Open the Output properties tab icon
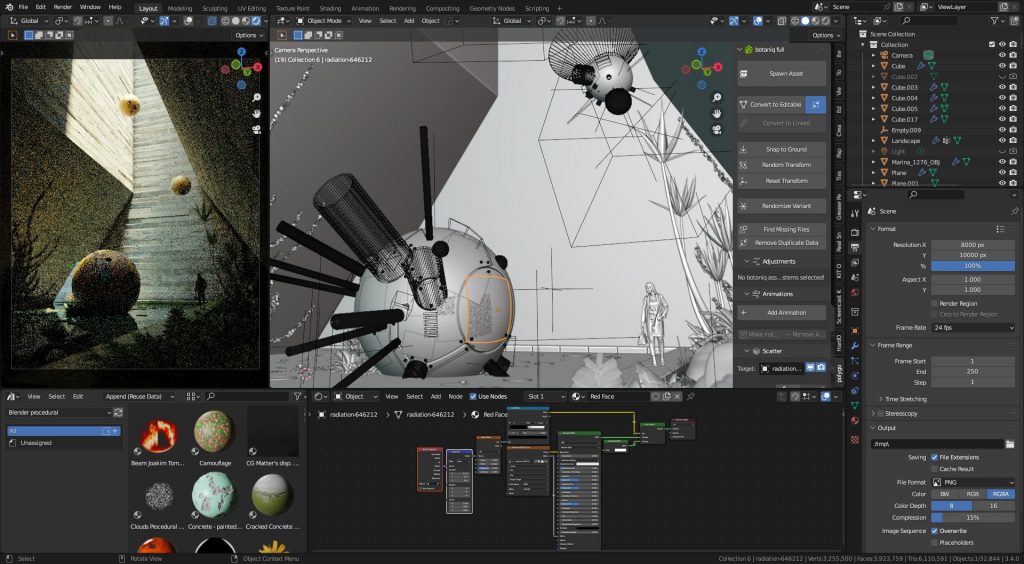 [x=855, y=247]
